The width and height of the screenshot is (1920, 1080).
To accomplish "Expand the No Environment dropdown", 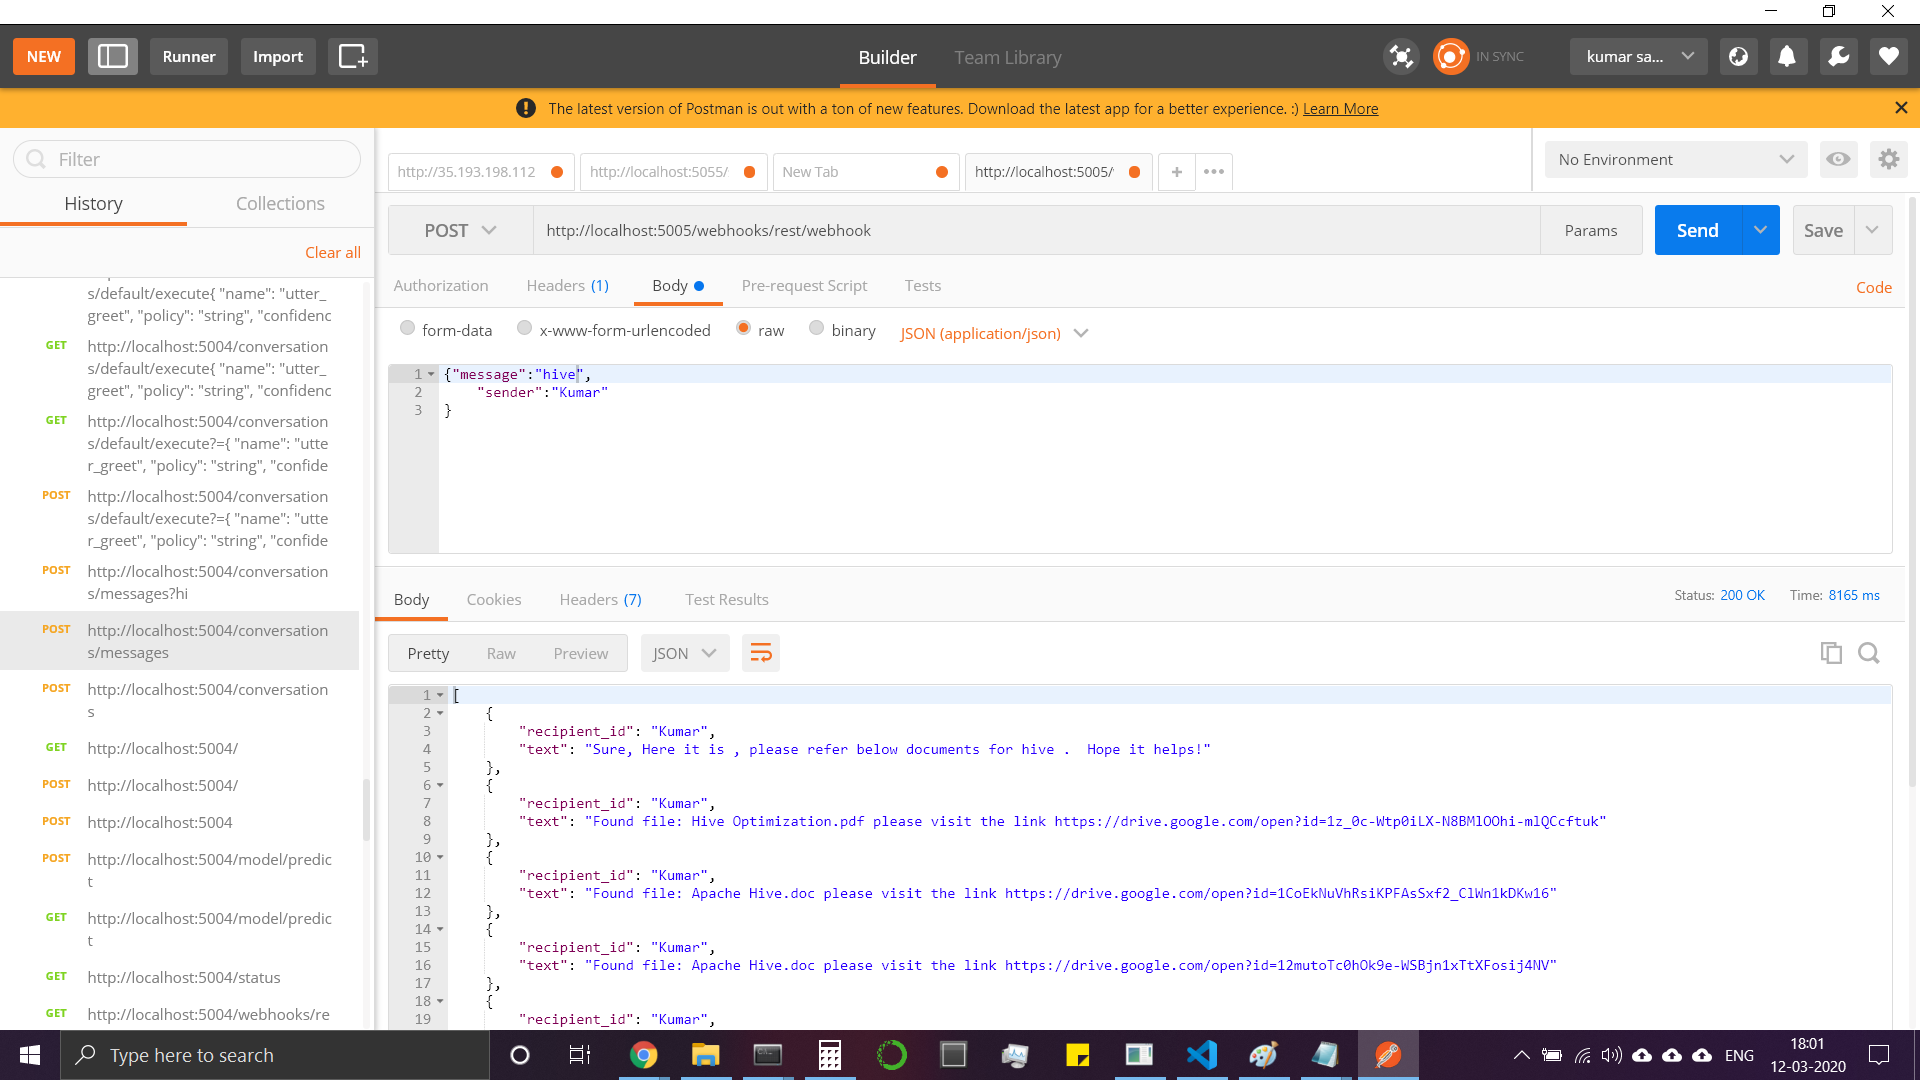I will pos(1675,159).
